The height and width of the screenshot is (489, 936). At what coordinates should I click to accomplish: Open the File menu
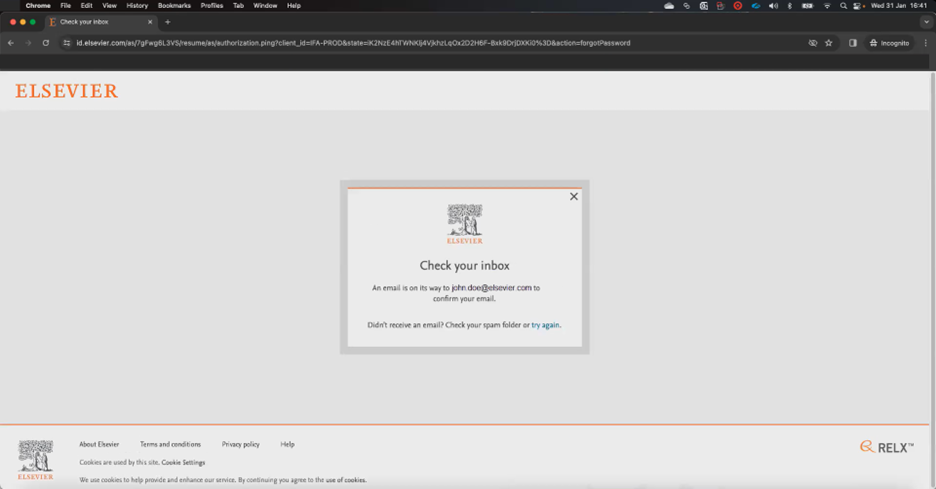[x=66, y=5]
